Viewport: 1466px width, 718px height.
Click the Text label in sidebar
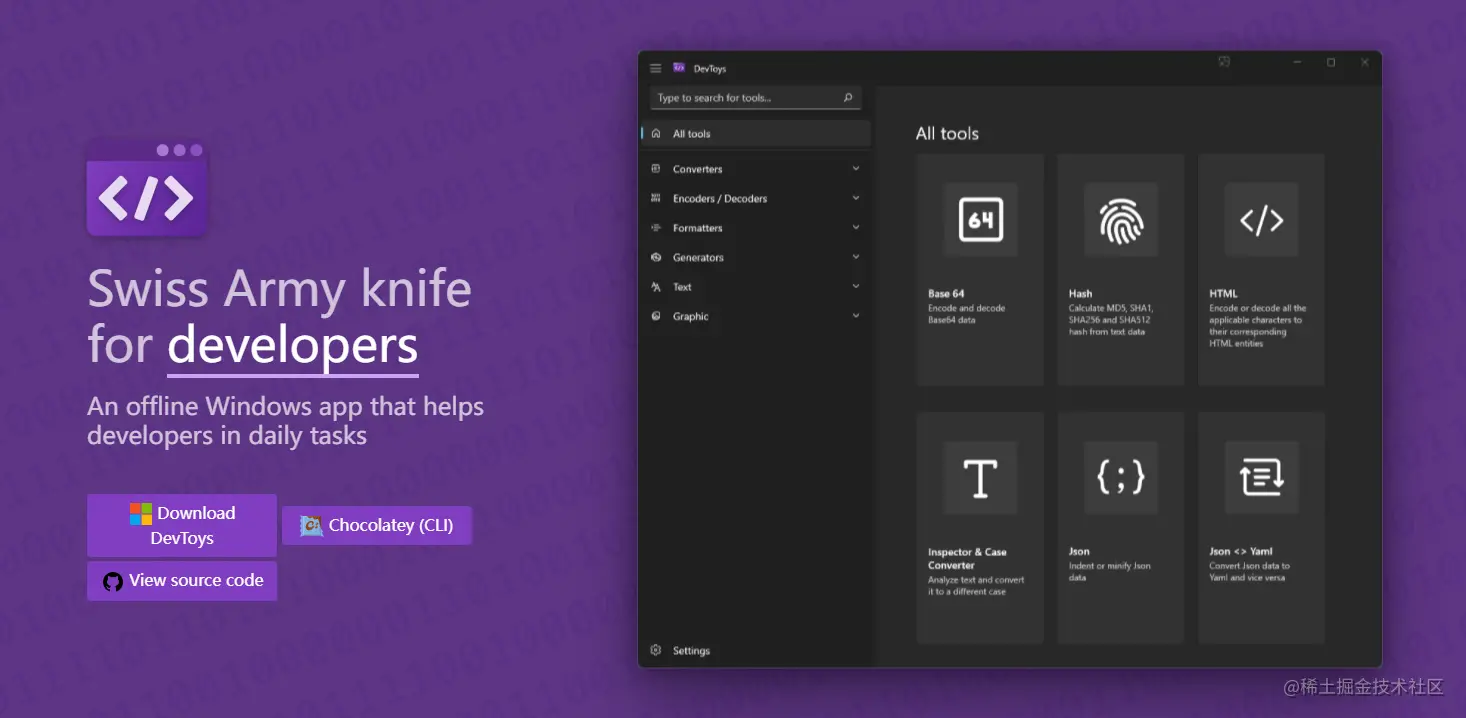pos(682,287)
